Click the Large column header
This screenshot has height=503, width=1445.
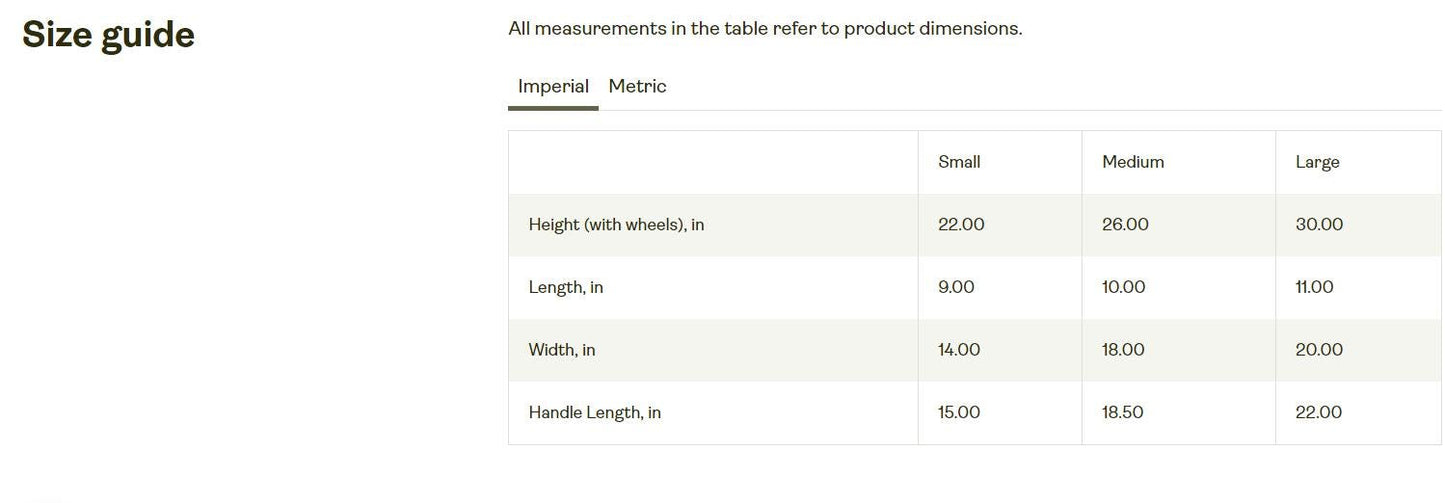(x=1317, y=162)
